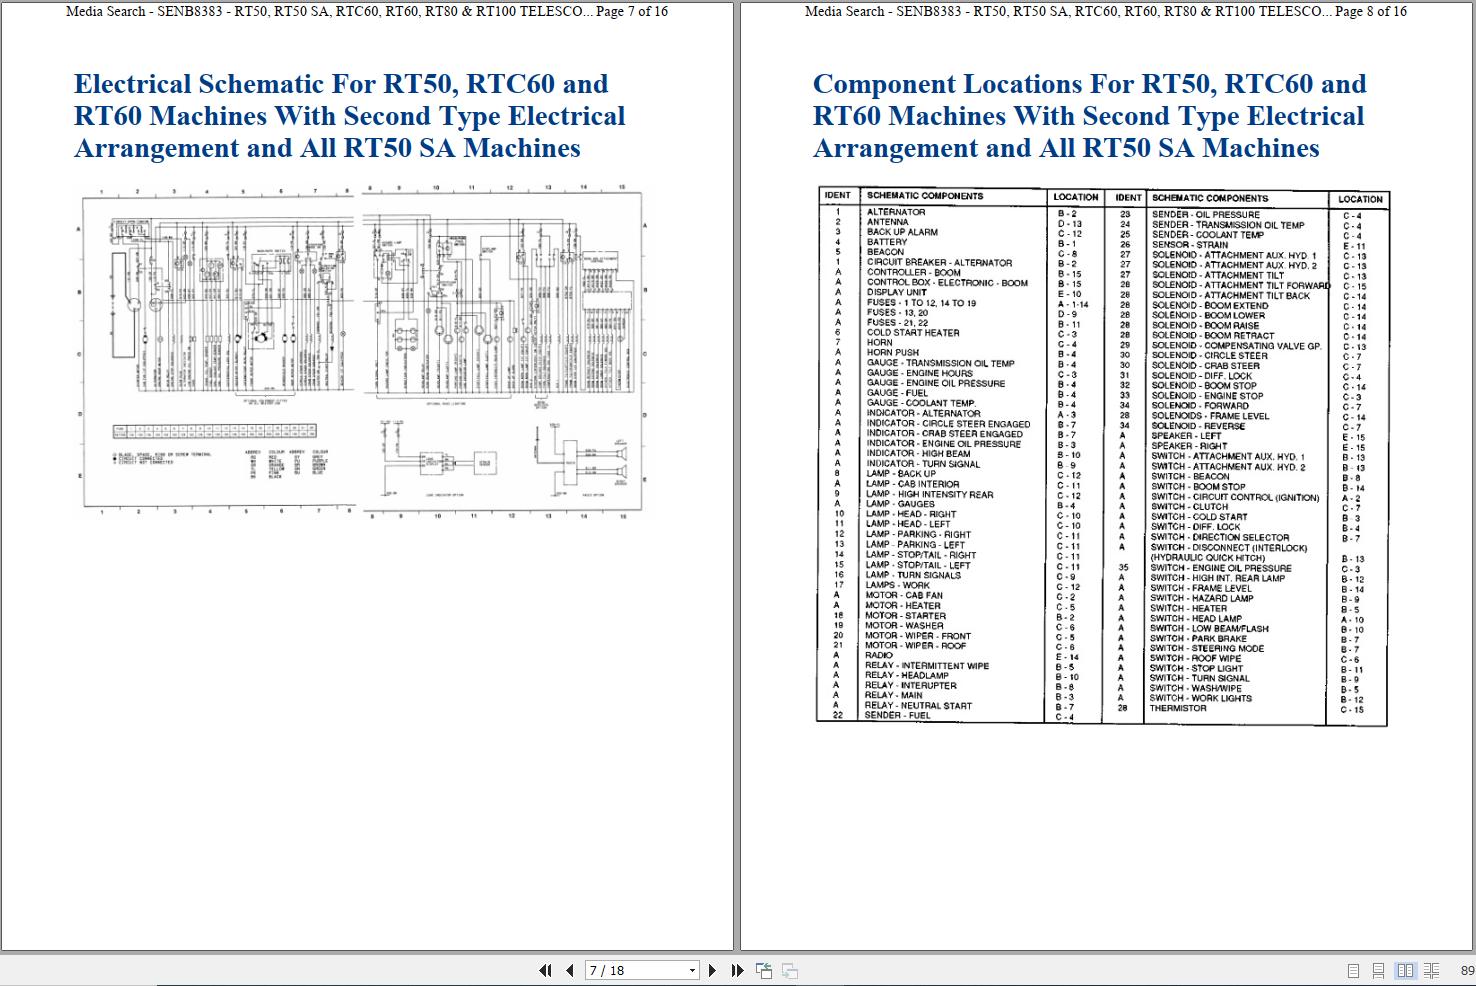
Task: Go to the first page
Action: point(546,970)
